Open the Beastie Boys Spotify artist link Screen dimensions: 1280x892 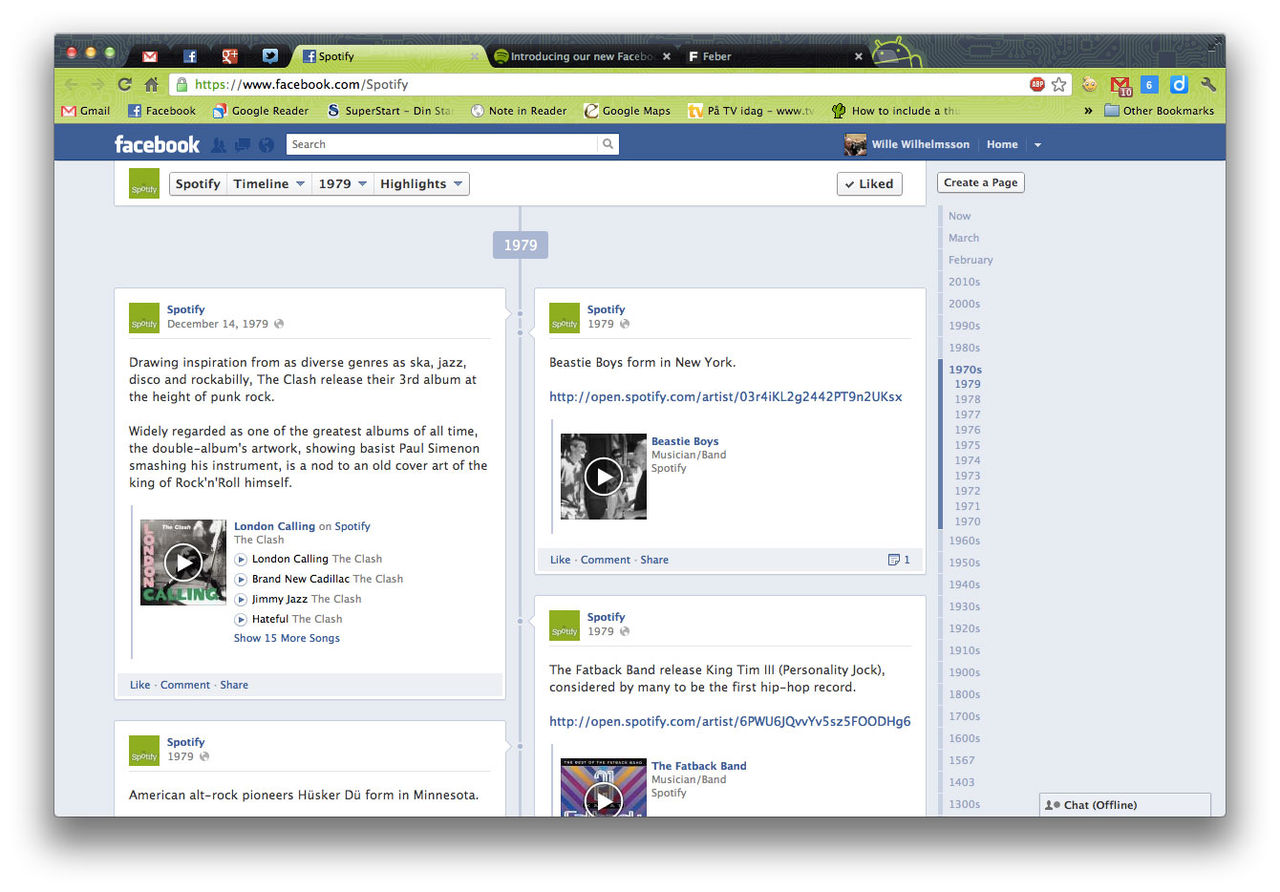[726, 396]
